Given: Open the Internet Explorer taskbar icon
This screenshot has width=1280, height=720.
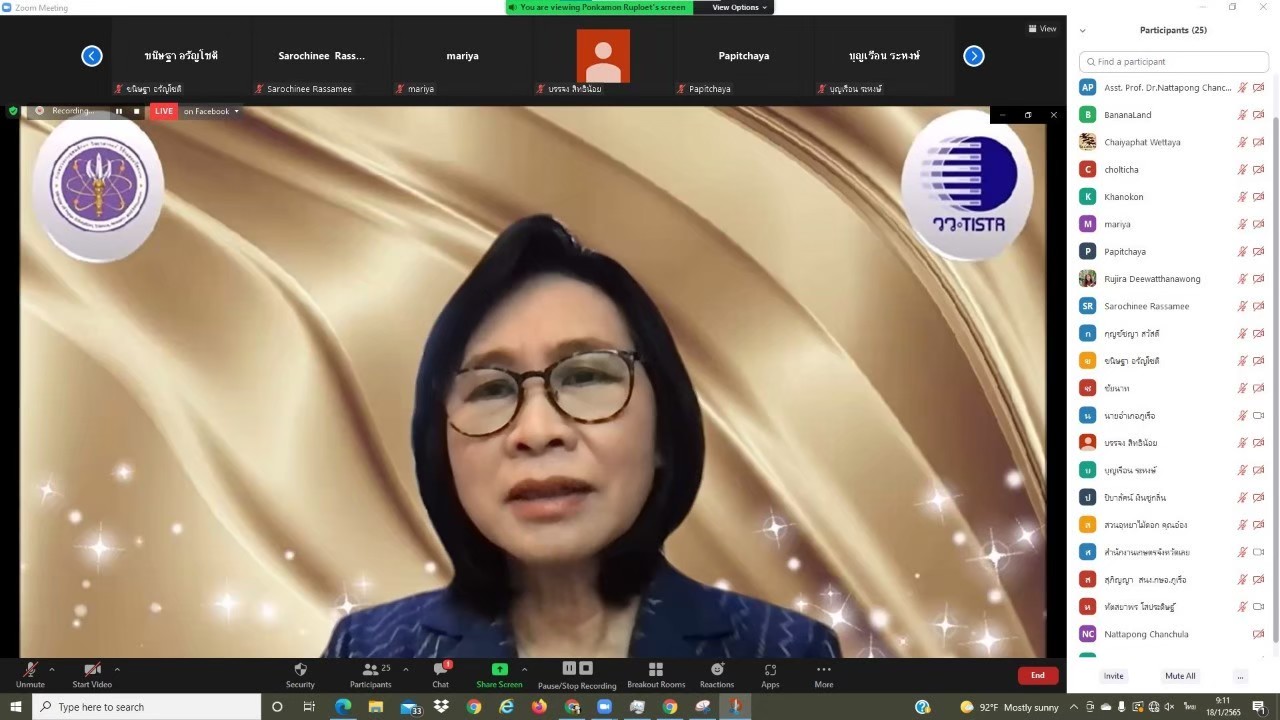Looking at the screenshot, I should coord(506,707).
